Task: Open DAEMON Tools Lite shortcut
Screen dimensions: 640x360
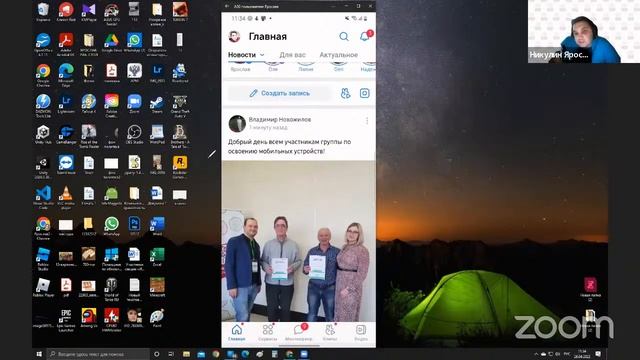Action: pos(43,105)
